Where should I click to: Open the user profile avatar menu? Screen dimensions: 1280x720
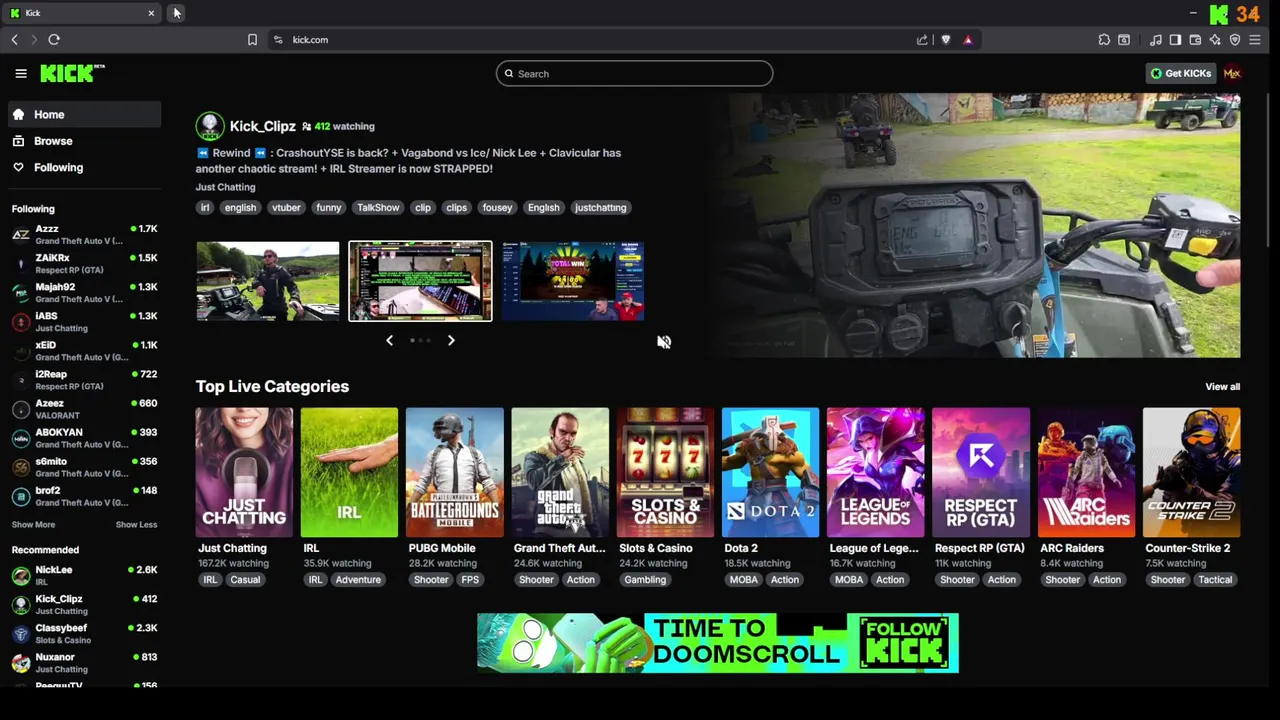coord(1232,73)
